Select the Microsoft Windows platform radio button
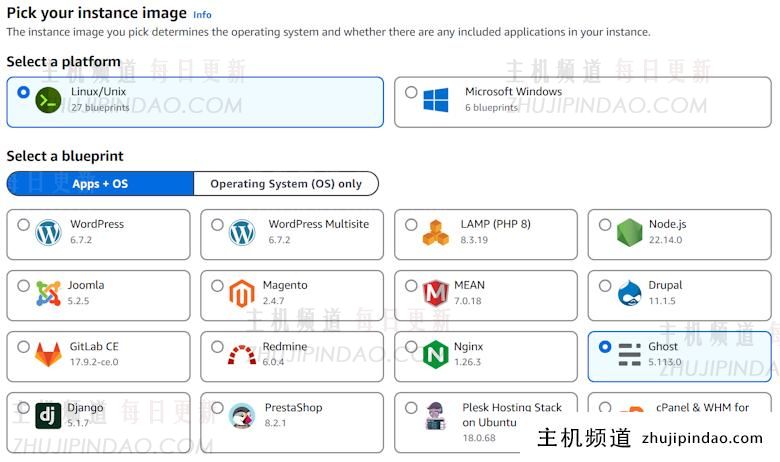This screenshot has height=462, width=780. [411, 92]
